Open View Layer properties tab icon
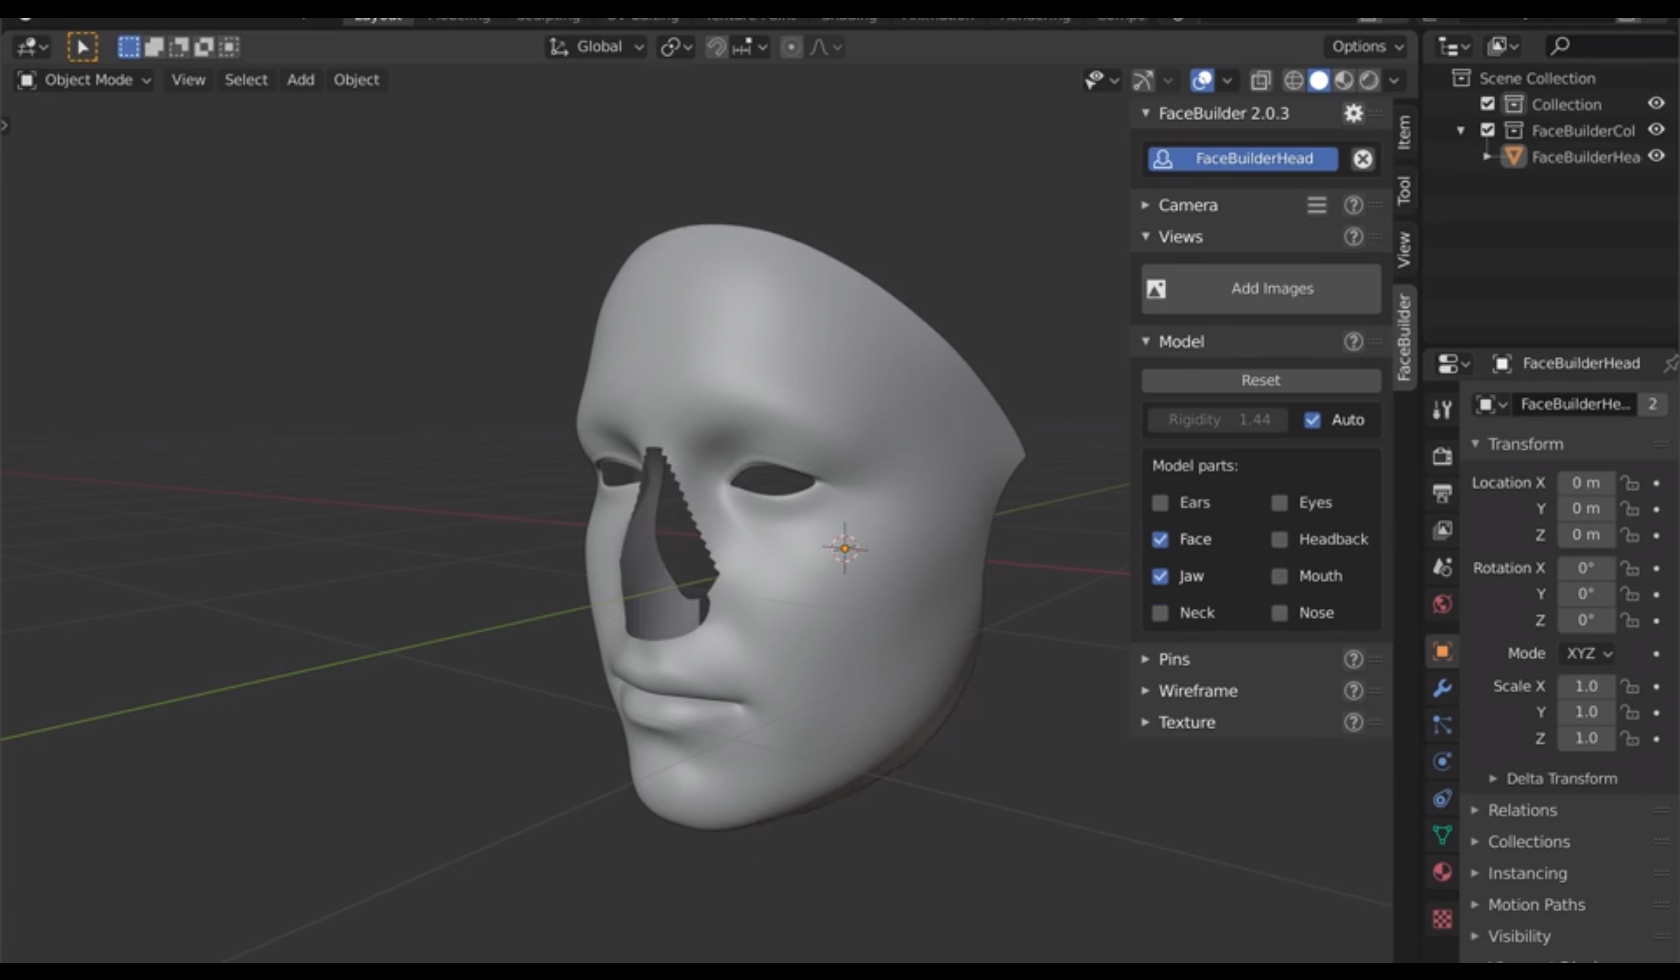 coord(1442,530)
